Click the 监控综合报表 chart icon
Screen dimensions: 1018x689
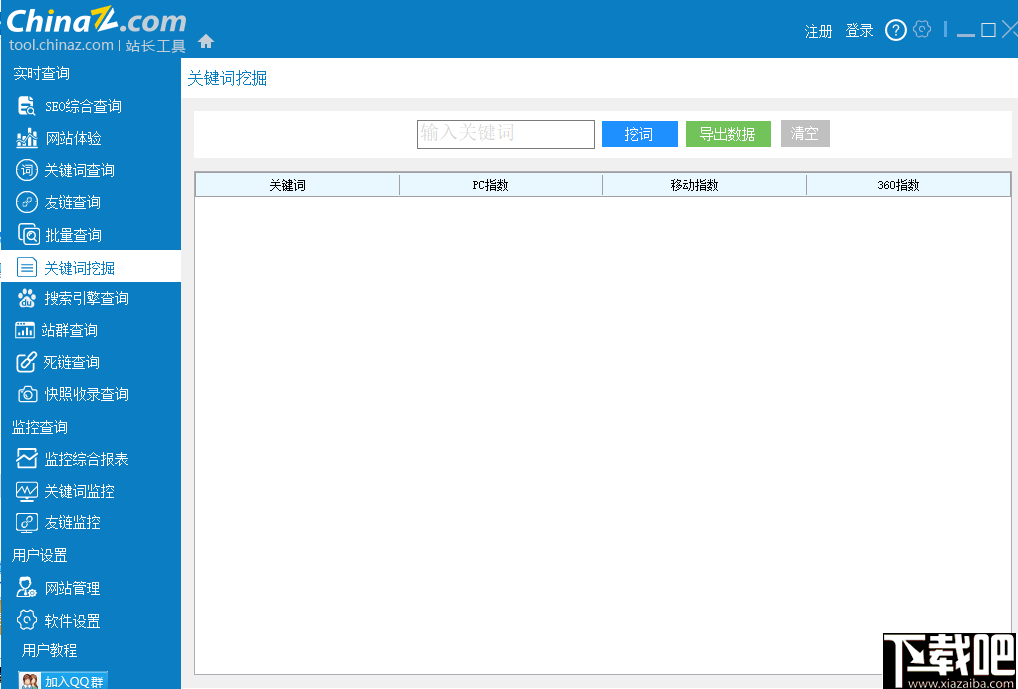click(27, 458)
